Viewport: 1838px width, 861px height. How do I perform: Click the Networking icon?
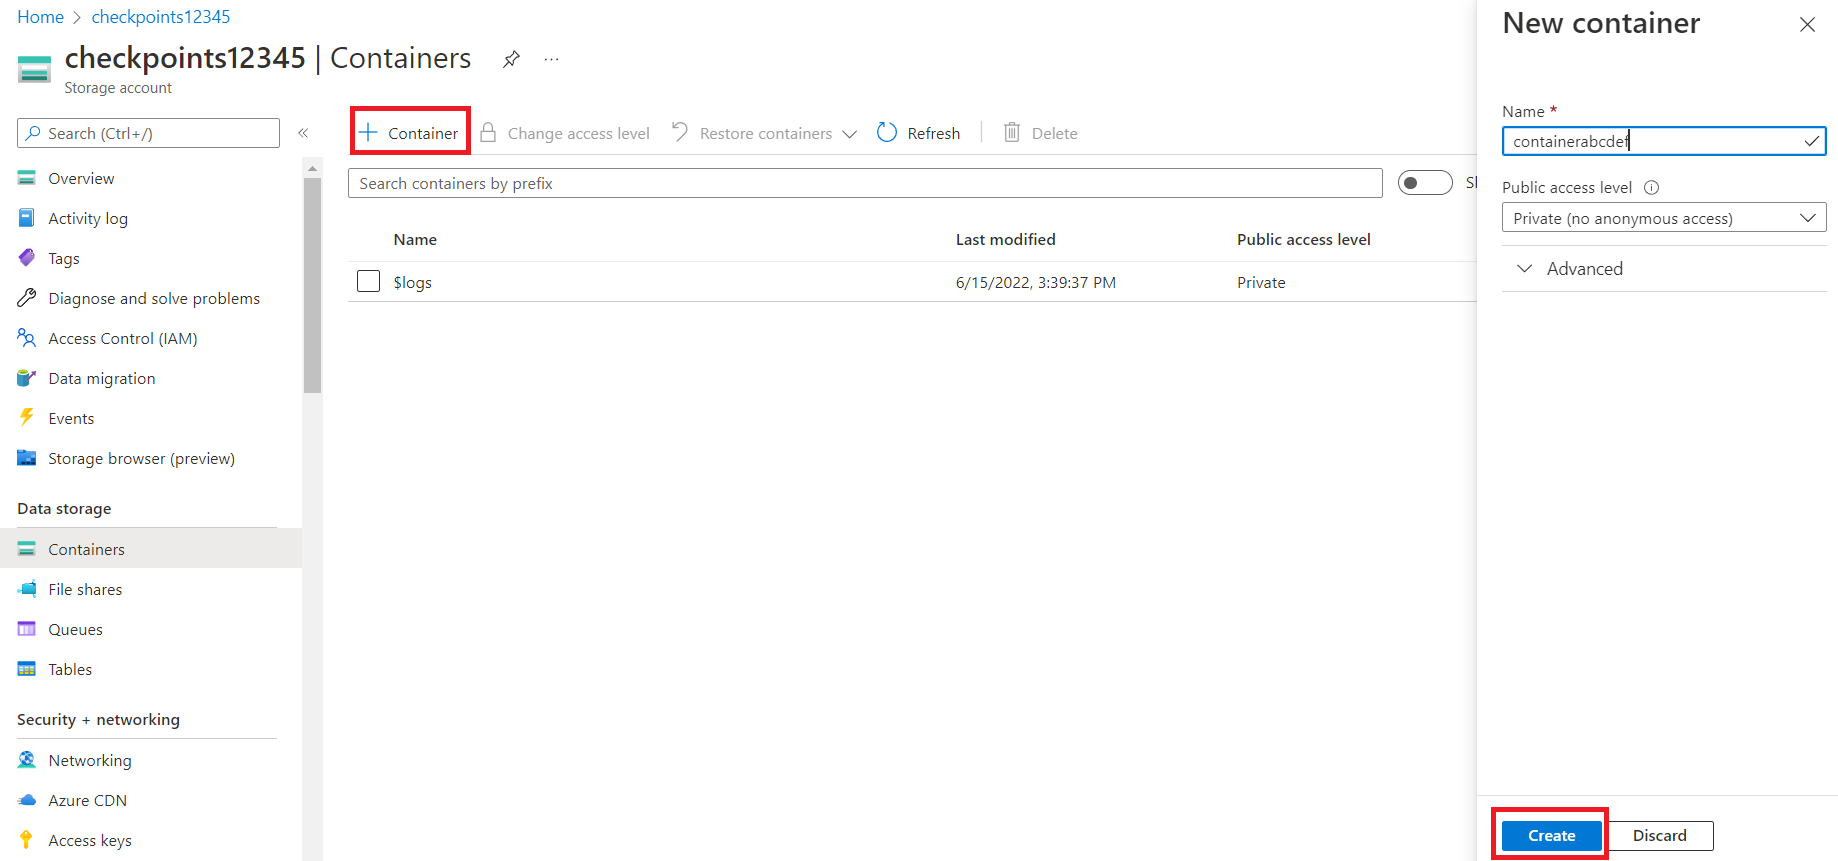(x=27, y=760)
